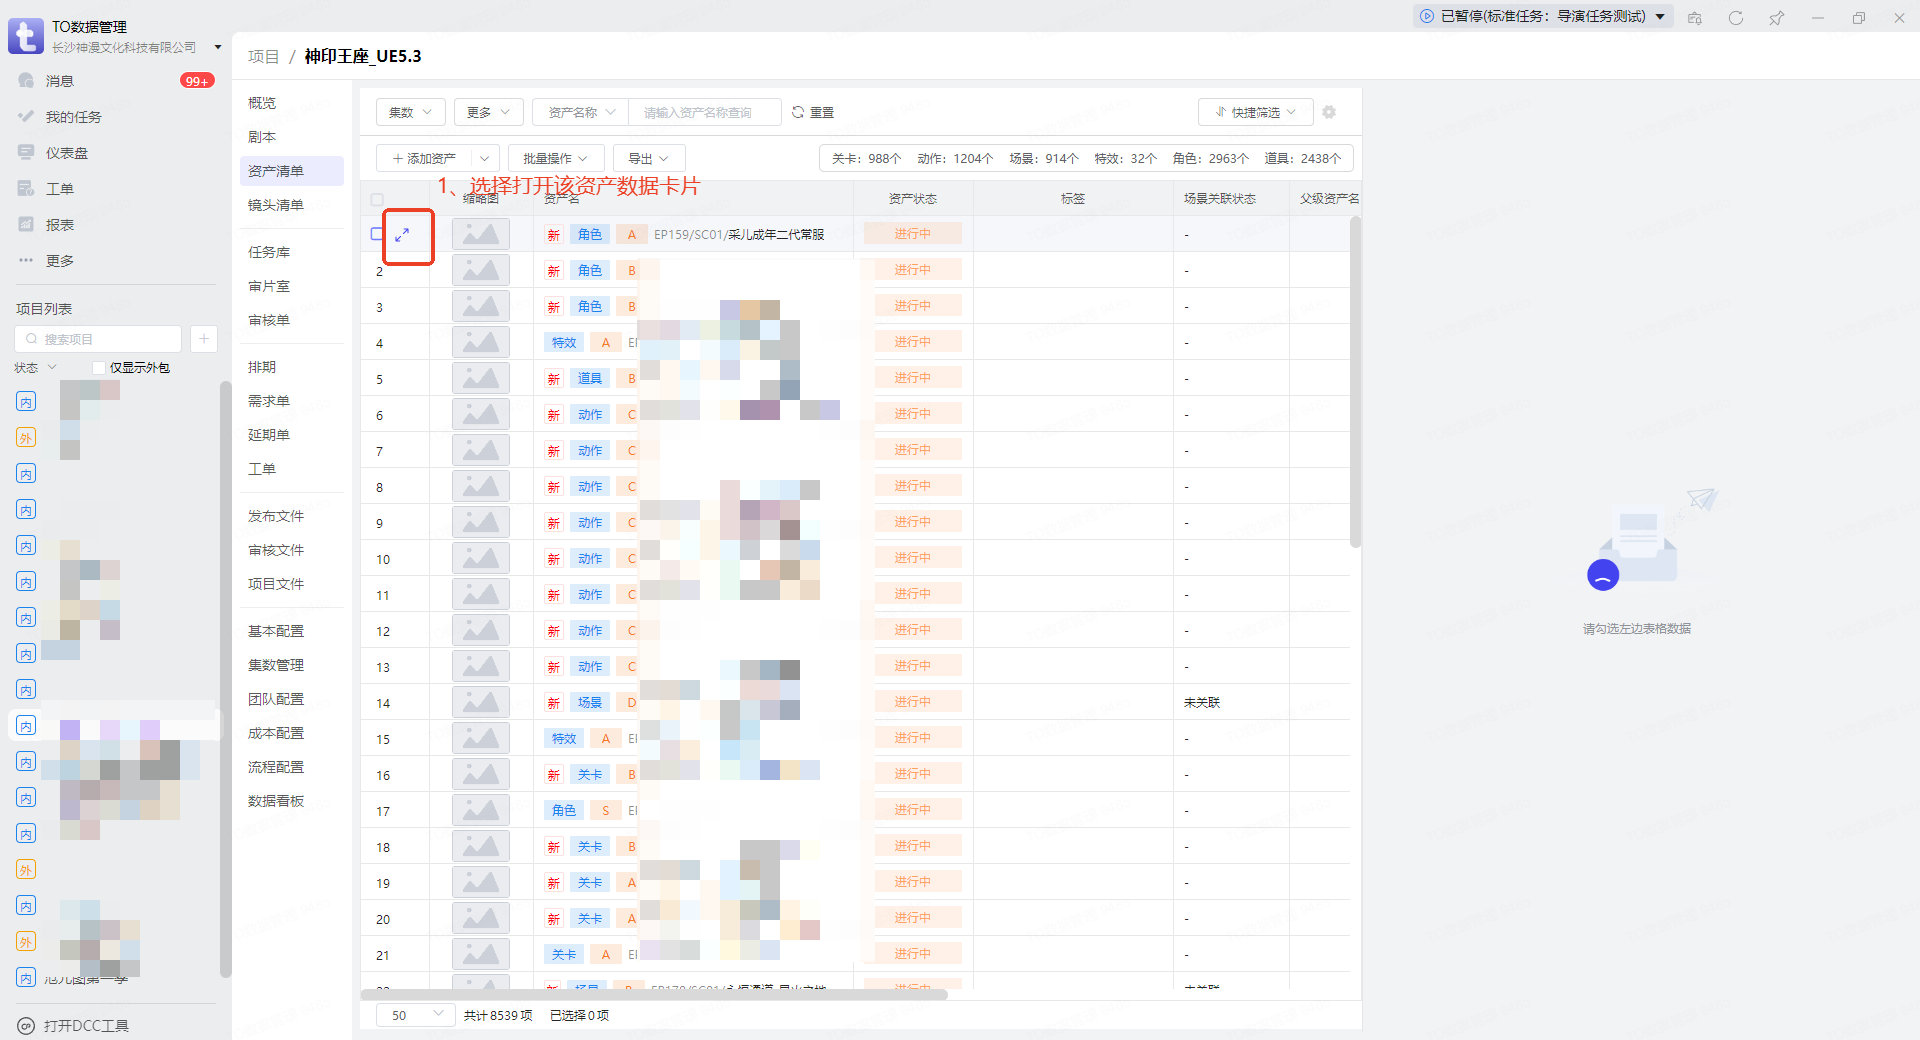The width and height of the screenshot is (1920, 1040).
Task: Click the 添加资产 button
Action: click(x=424, y=158)
